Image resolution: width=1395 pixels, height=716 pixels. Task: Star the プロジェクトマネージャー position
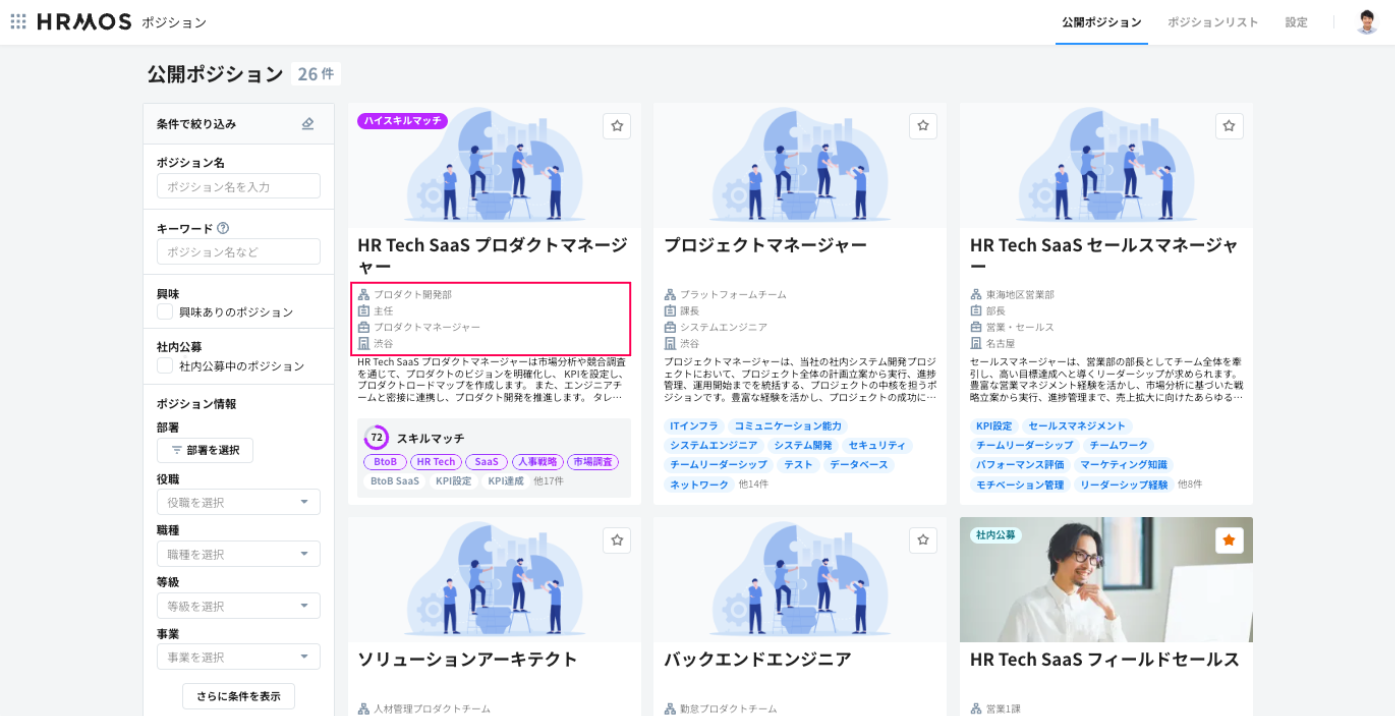coord(923,126)
